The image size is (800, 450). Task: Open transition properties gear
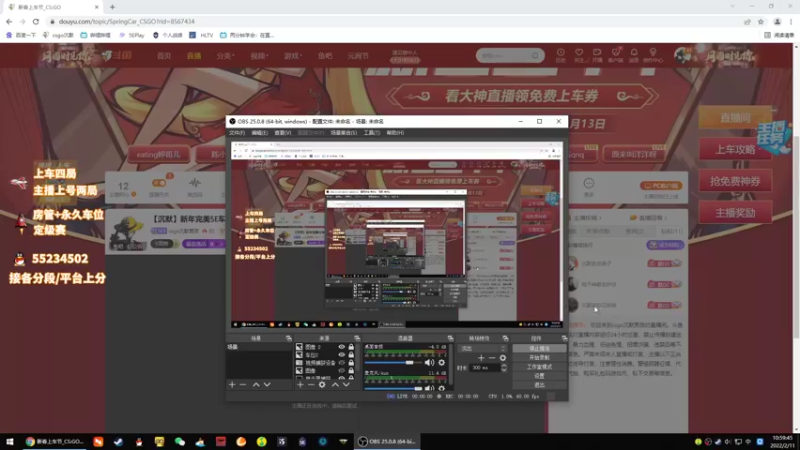(x=503, y=358)
